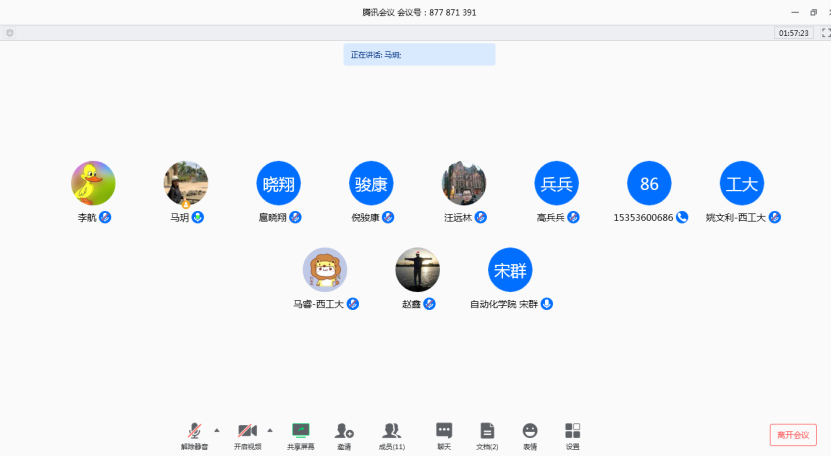Viewport: 832px width, 456px height.
Task: Click the phone participant 15353600686 avatar
Action: (x=649, y=183)
